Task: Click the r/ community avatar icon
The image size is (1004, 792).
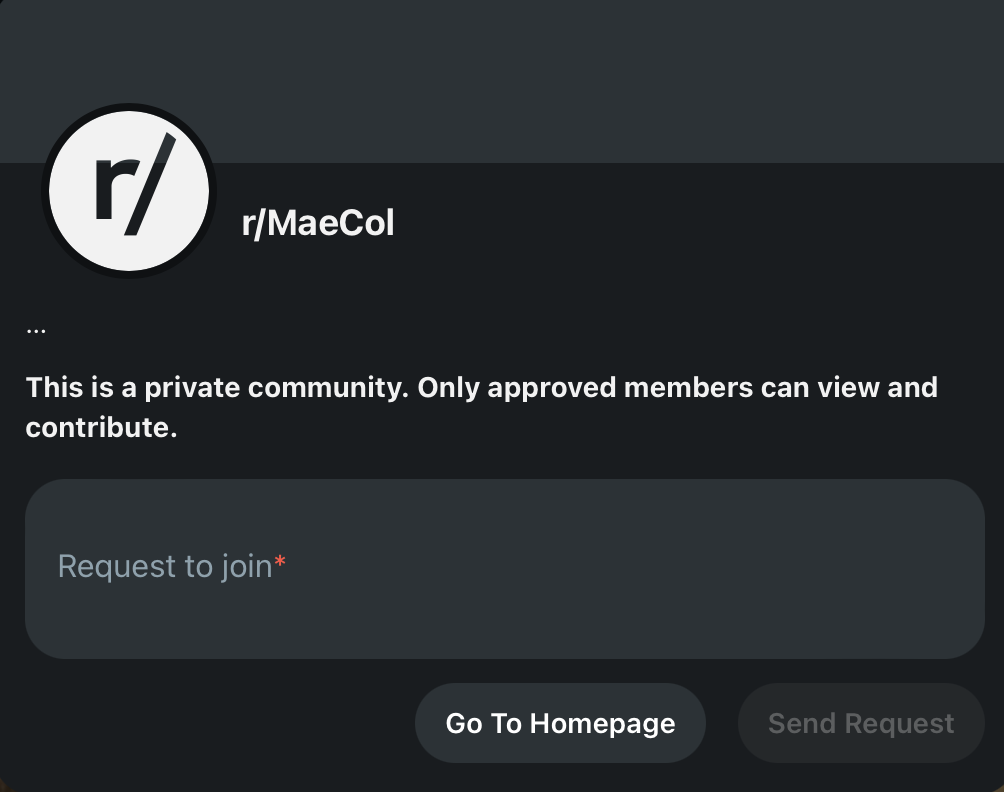Action: pyautogui.click(x=129, y=190)
